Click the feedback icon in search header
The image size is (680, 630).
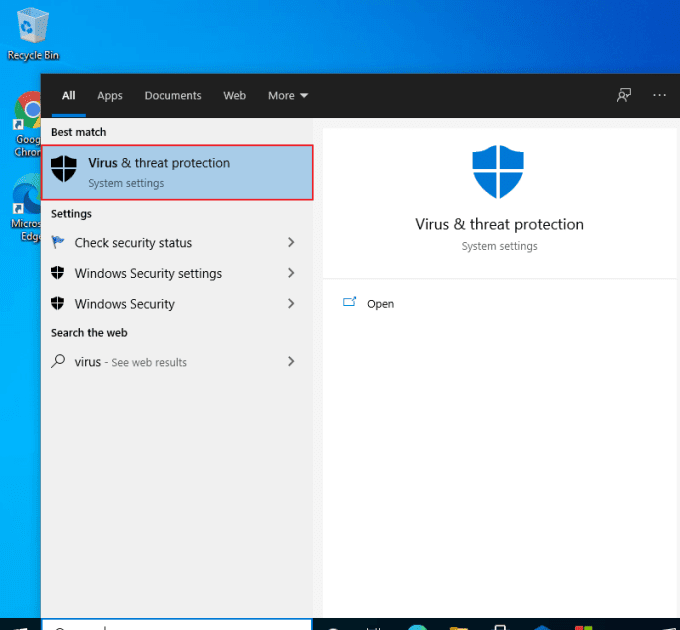624,95
